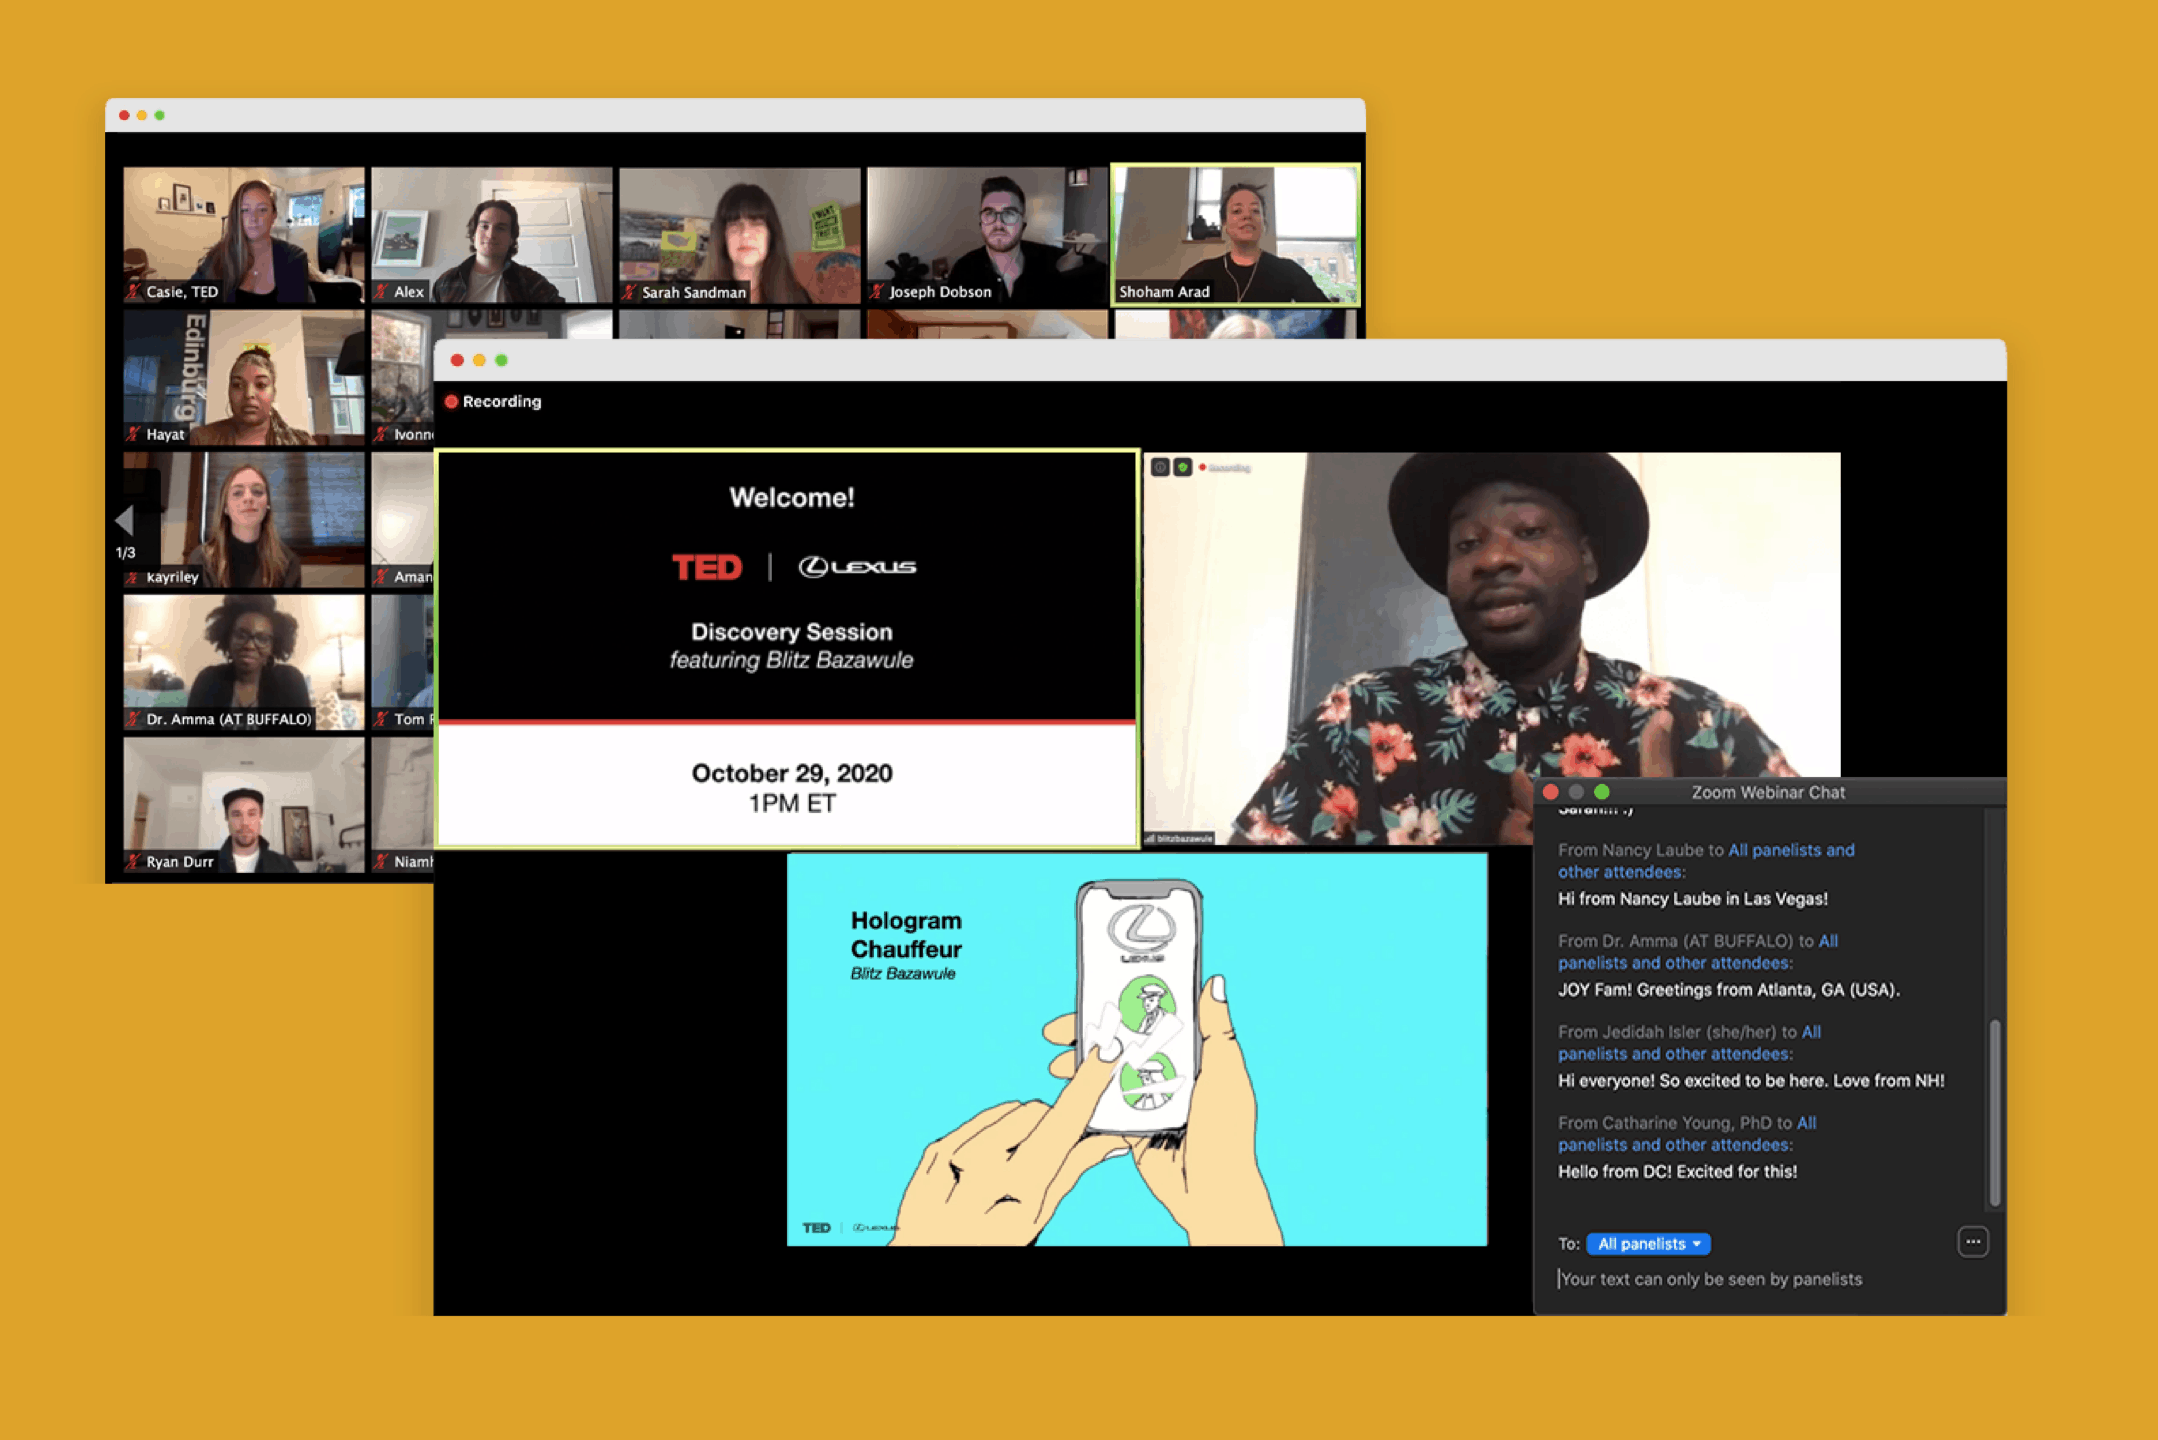Click recipient link in Catharine Young's message
The image size is (2158, 1440).
[1688, 1134]
